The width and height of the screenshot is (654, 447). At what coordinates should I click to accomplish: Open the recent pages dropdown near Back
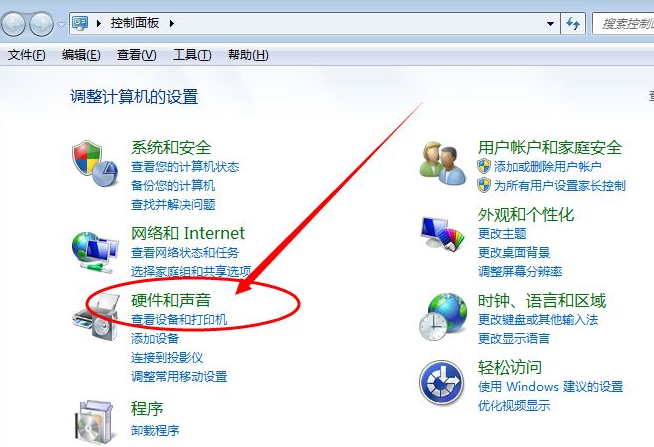[61, 25]
